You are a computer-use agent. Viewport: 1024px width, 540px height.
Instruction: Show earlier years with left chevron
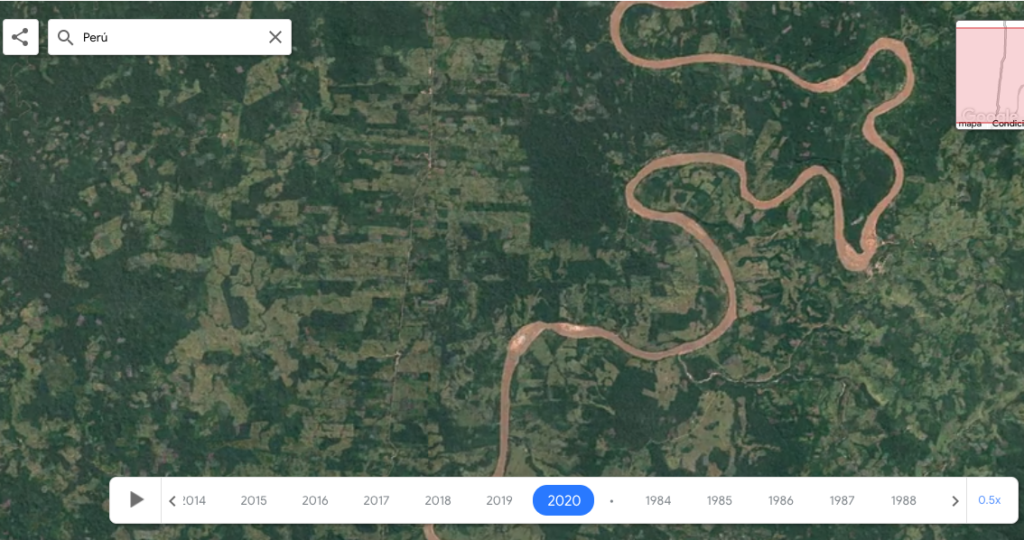coord(172,501)
